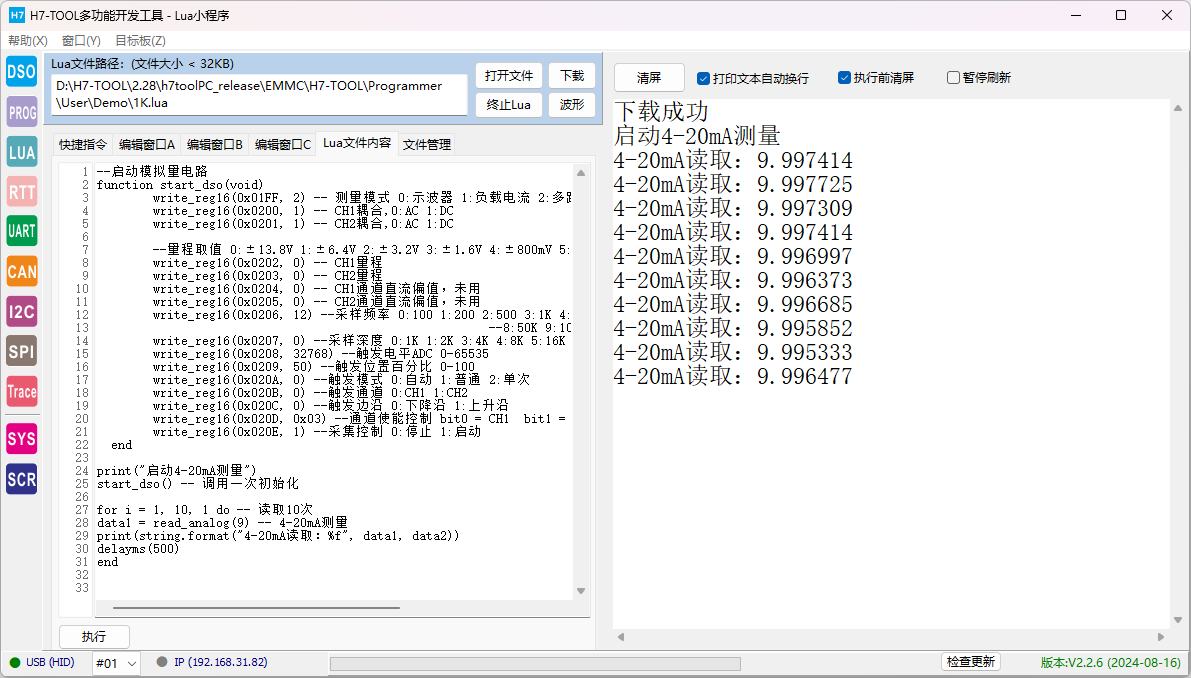Toggle 执行前清屏 checkbox

[844, 77]
